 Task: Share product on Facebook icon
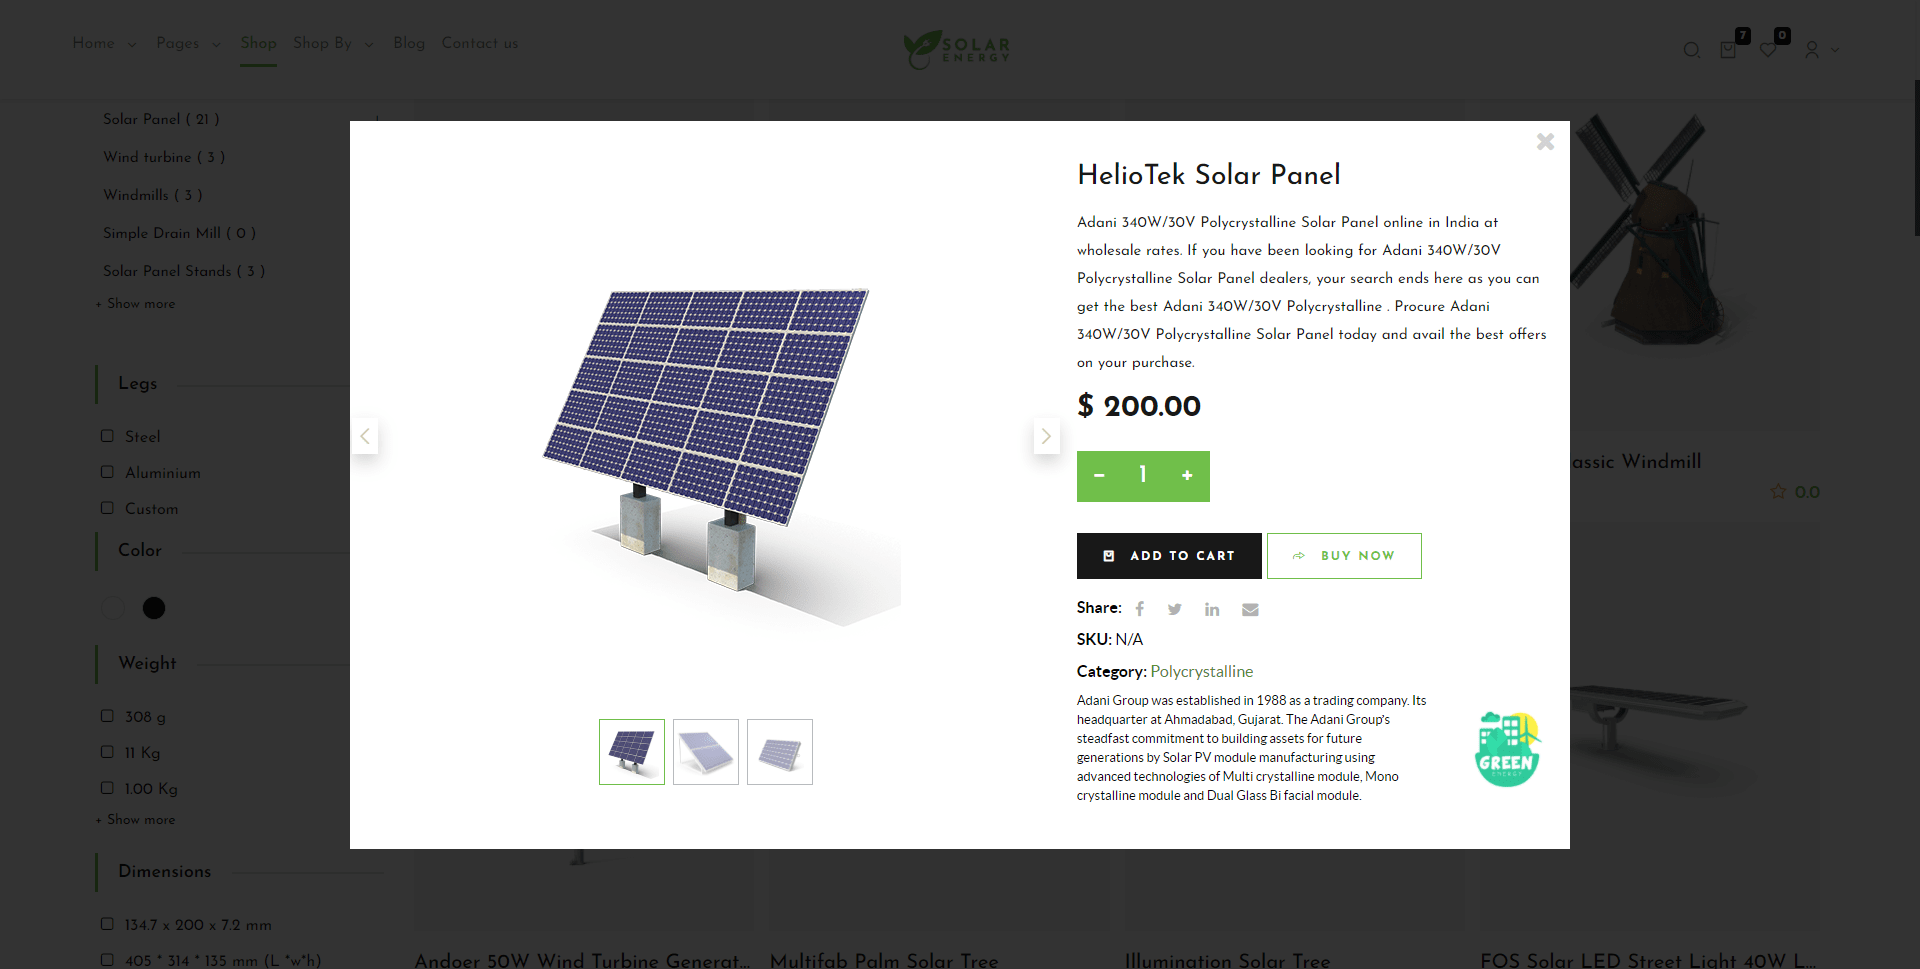(1139, 609)
